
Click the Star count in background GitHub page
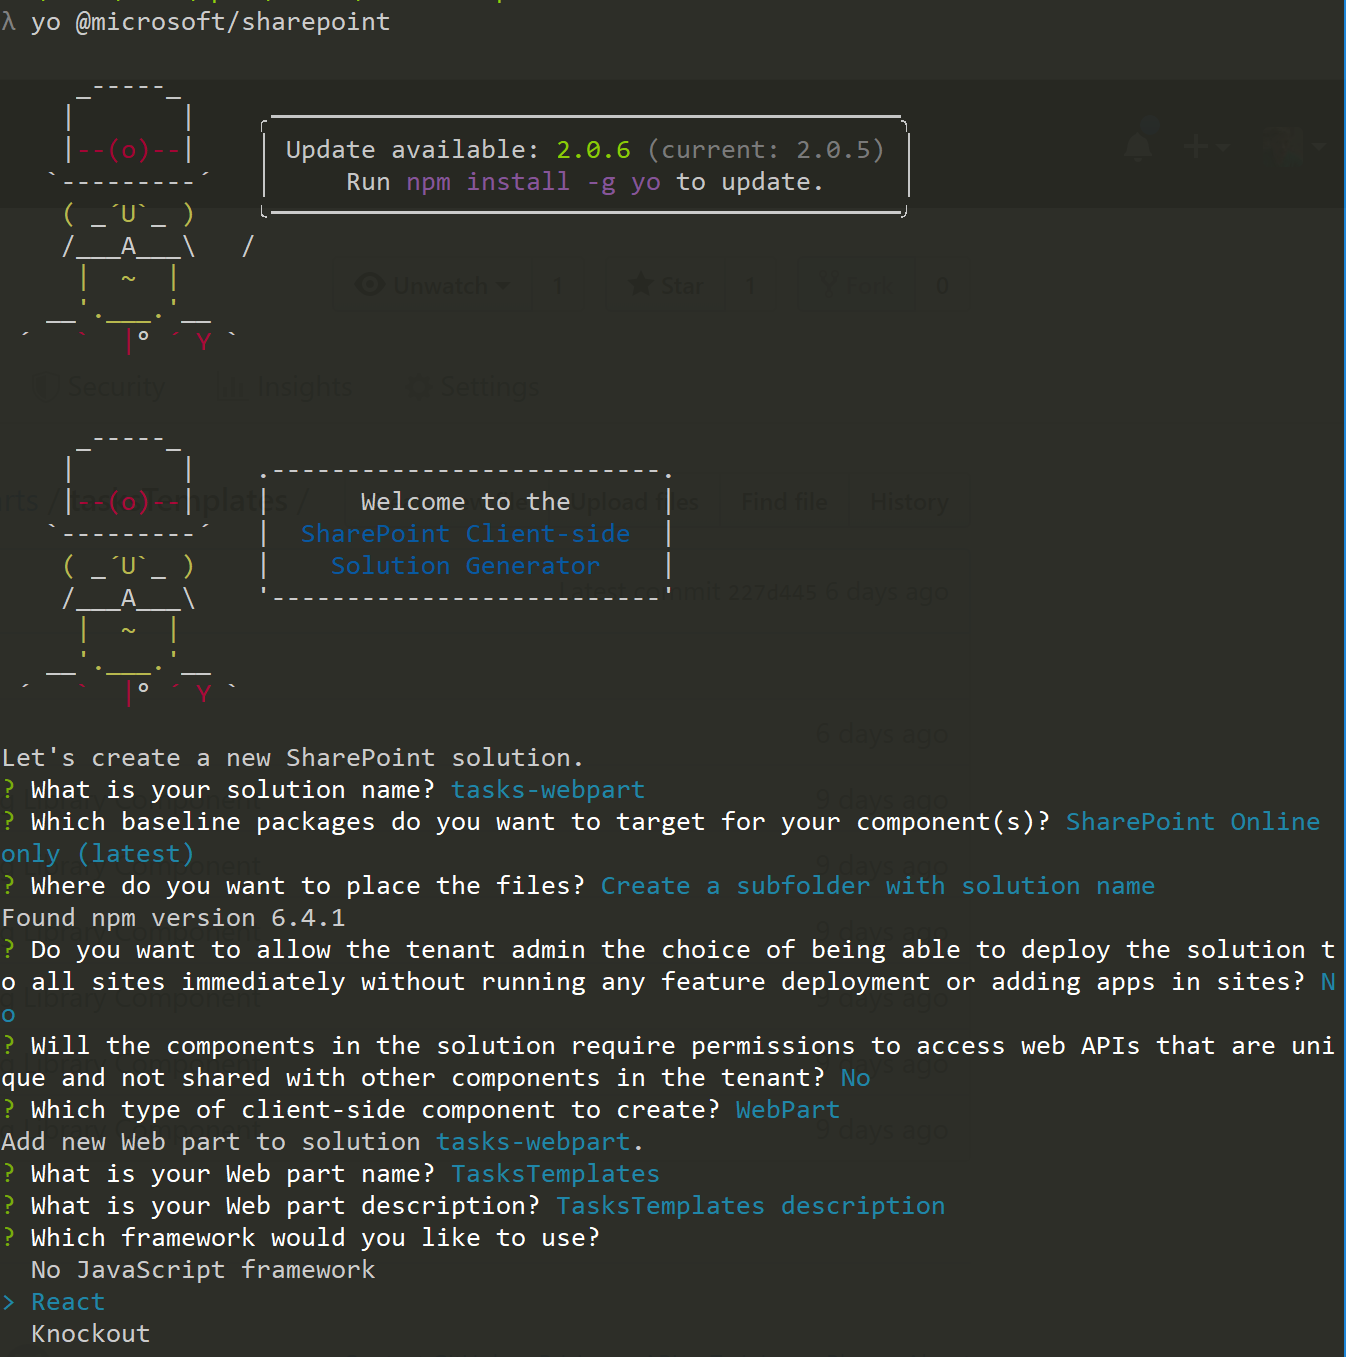point(750,286)
